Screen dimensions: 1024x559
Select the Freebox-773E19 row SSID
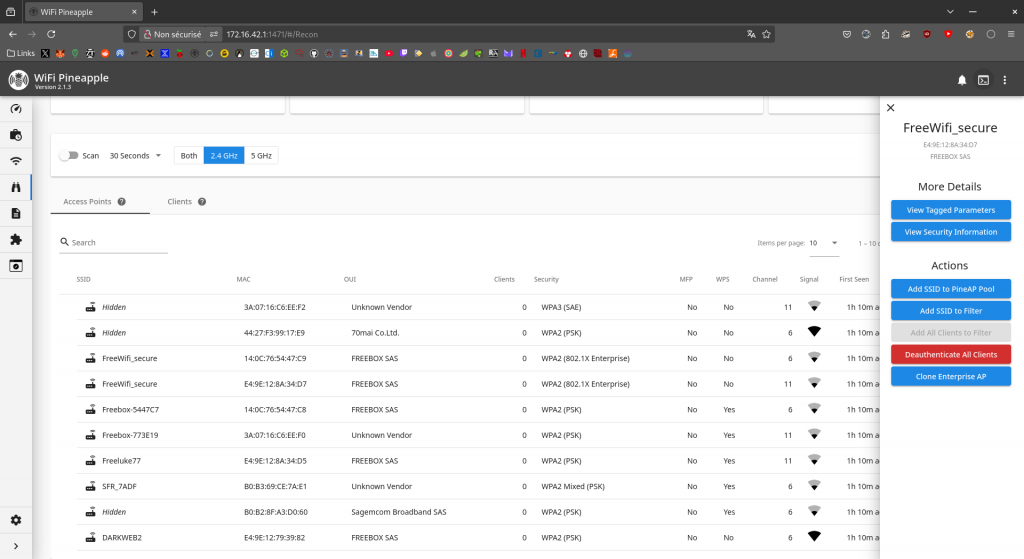130,435
